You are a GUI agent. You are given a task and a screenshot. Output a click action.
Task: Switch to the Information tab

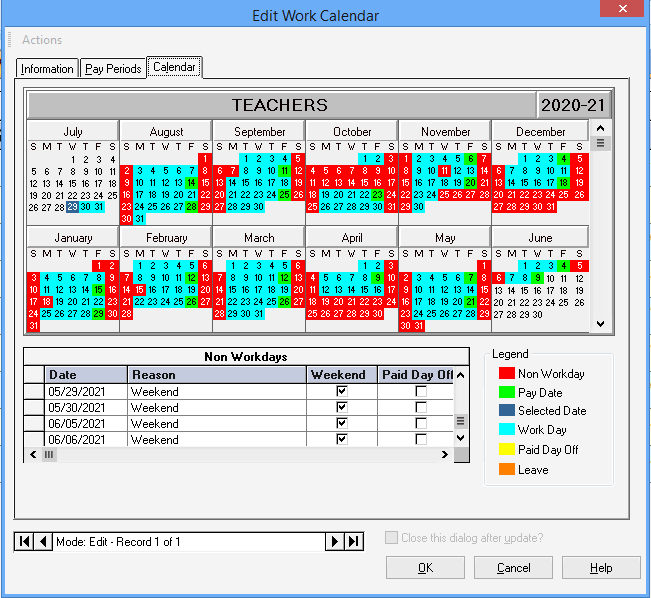[47, 69]
